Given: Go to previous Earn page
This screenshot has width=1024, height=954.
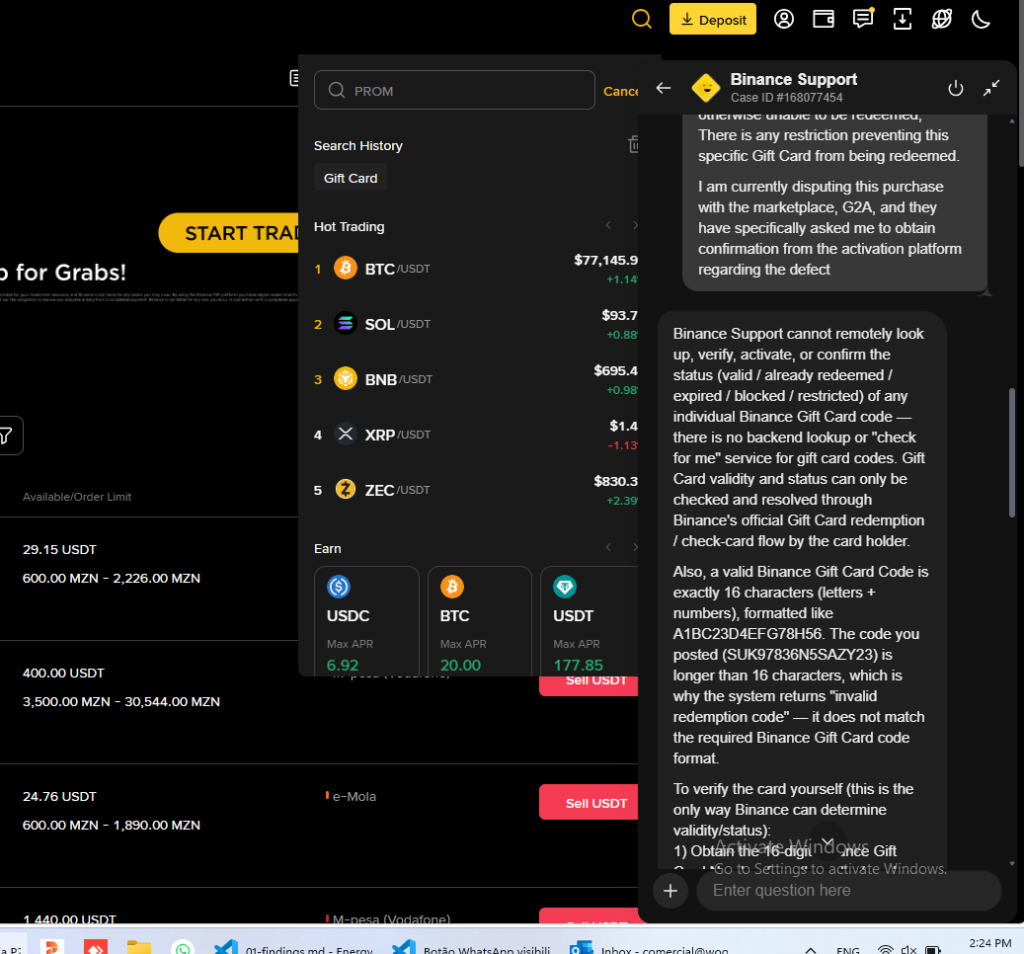Looking at the screenshot, I should pos(608,547).
